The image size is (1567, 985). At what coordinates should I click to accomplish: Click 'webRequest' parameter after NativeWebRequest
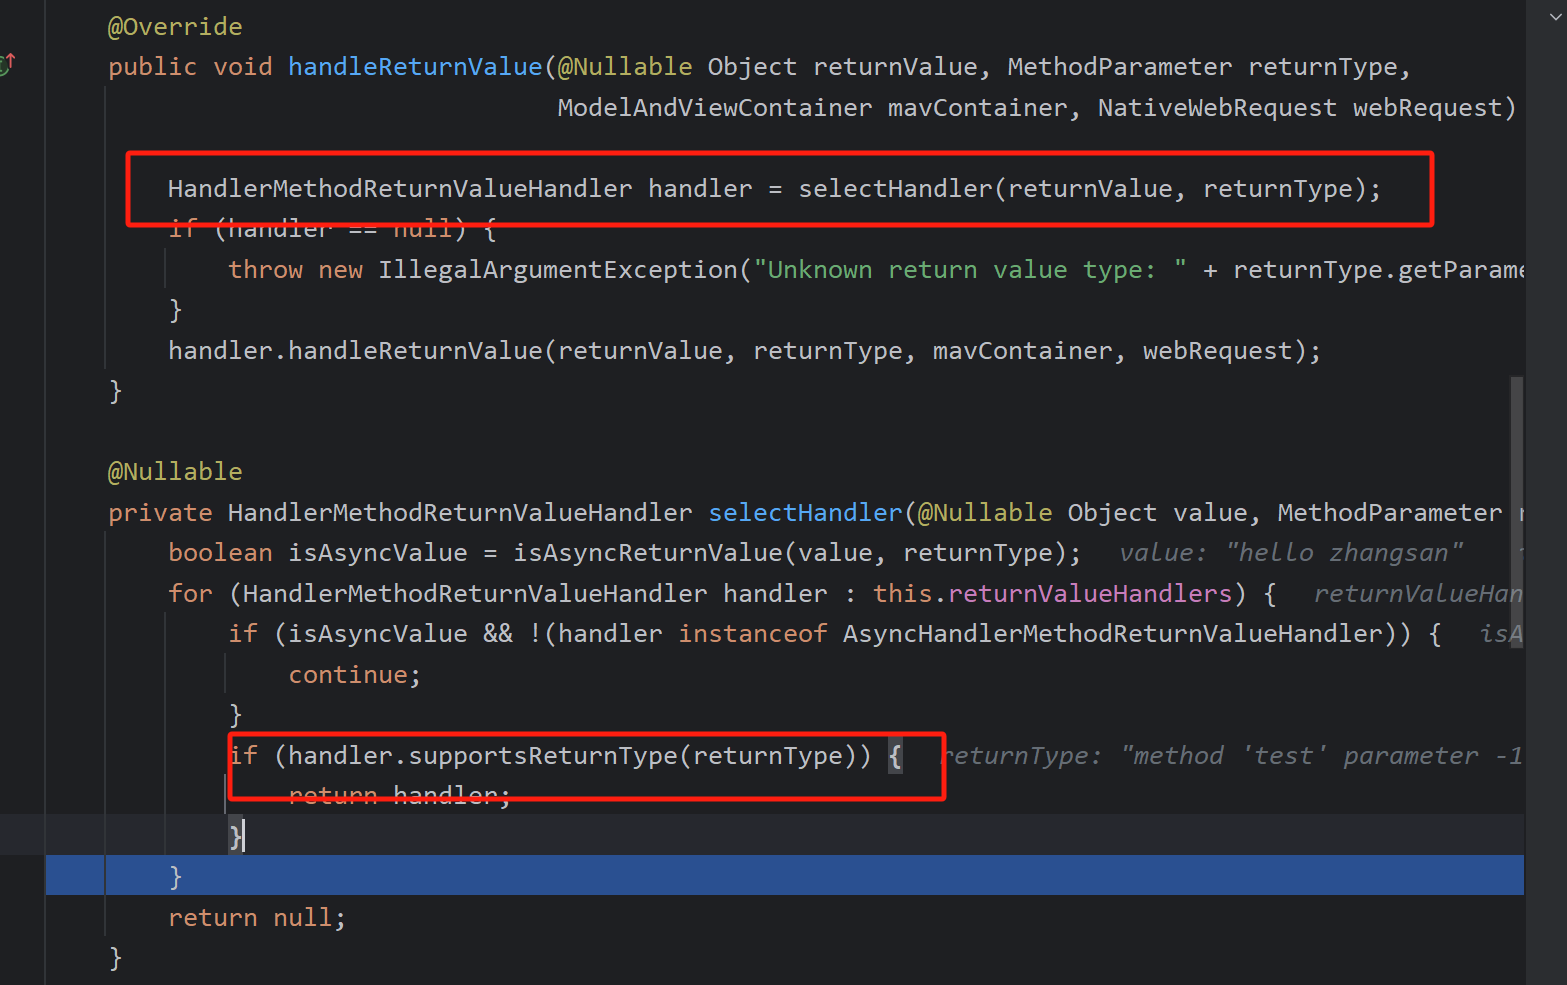coord(1428,108)
